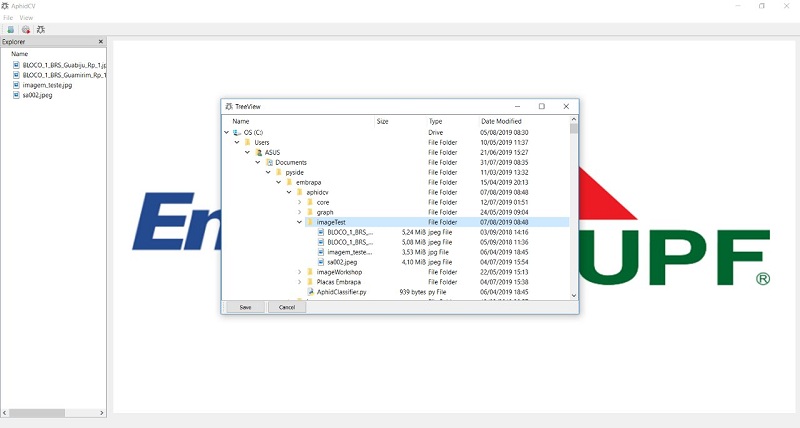Collapse the pyside folder
The image size is (800, 428).
coord(268,172)
